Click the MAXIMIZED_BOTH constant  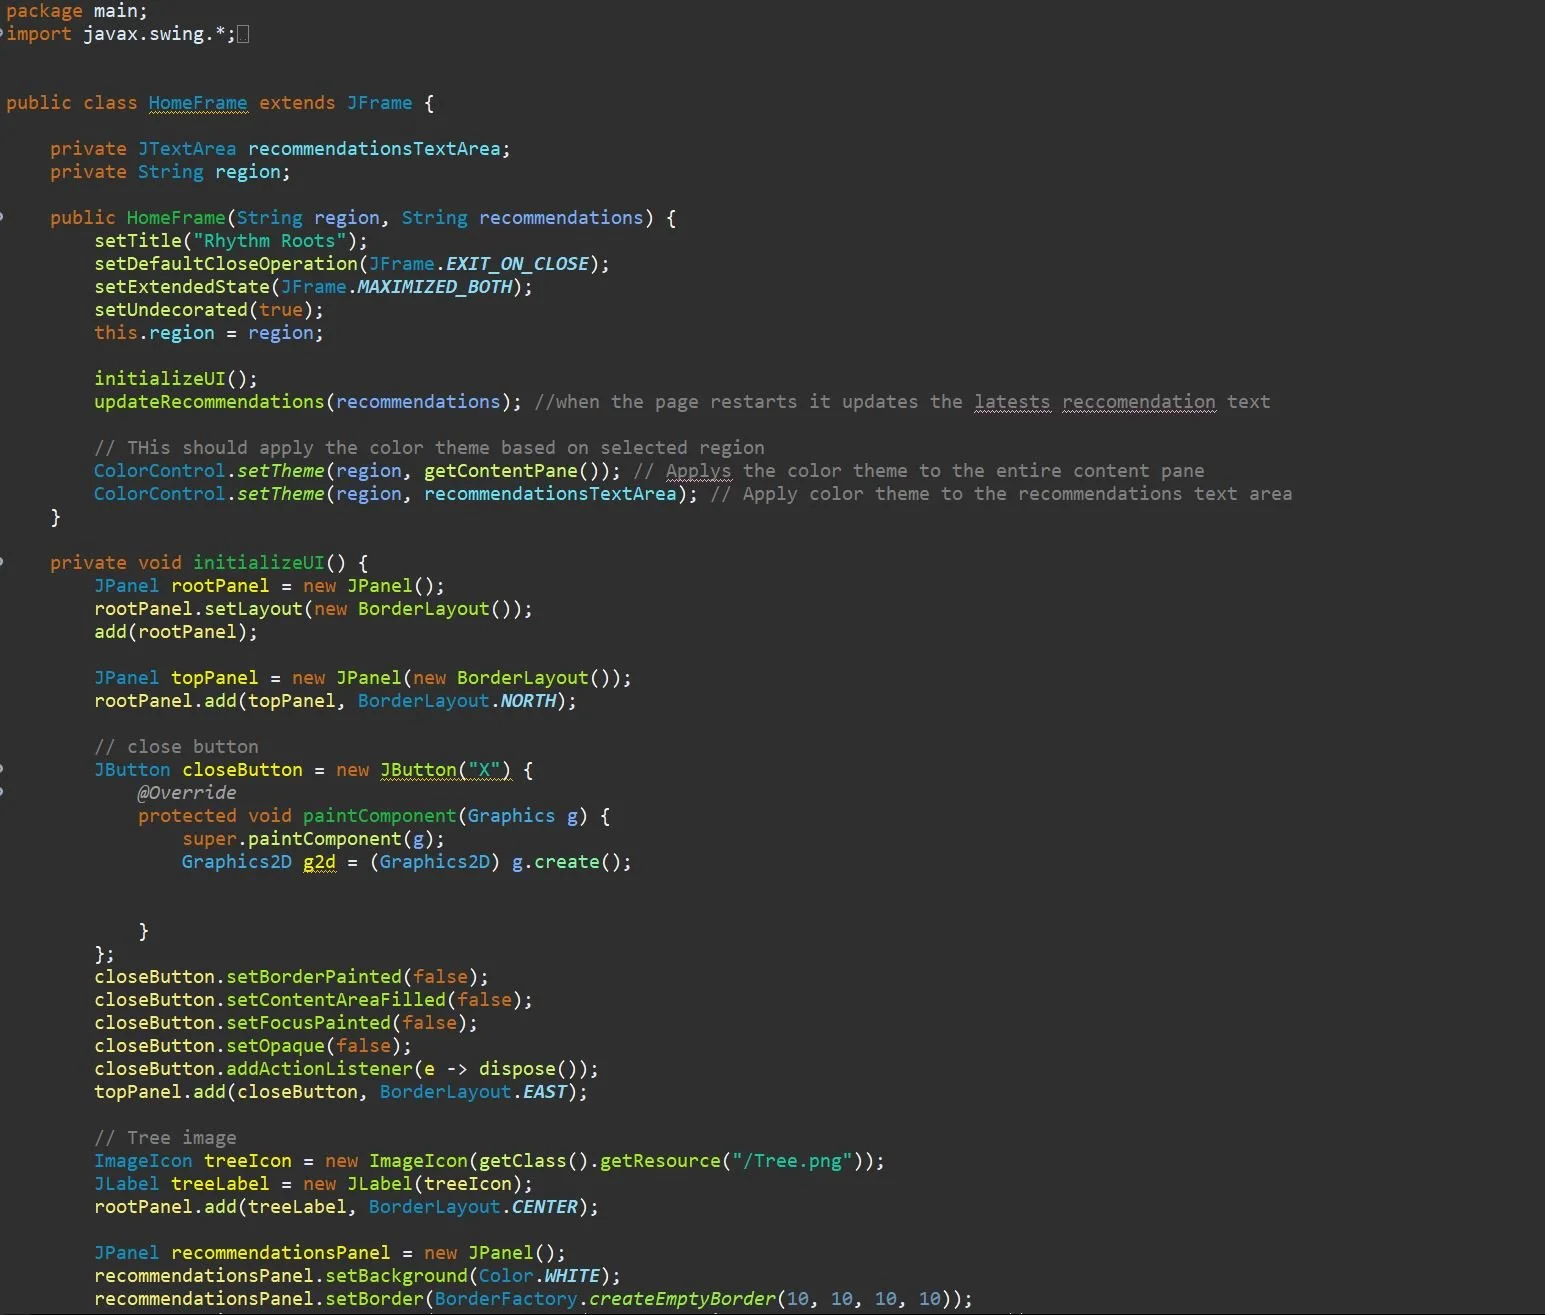tap(435, 287)
